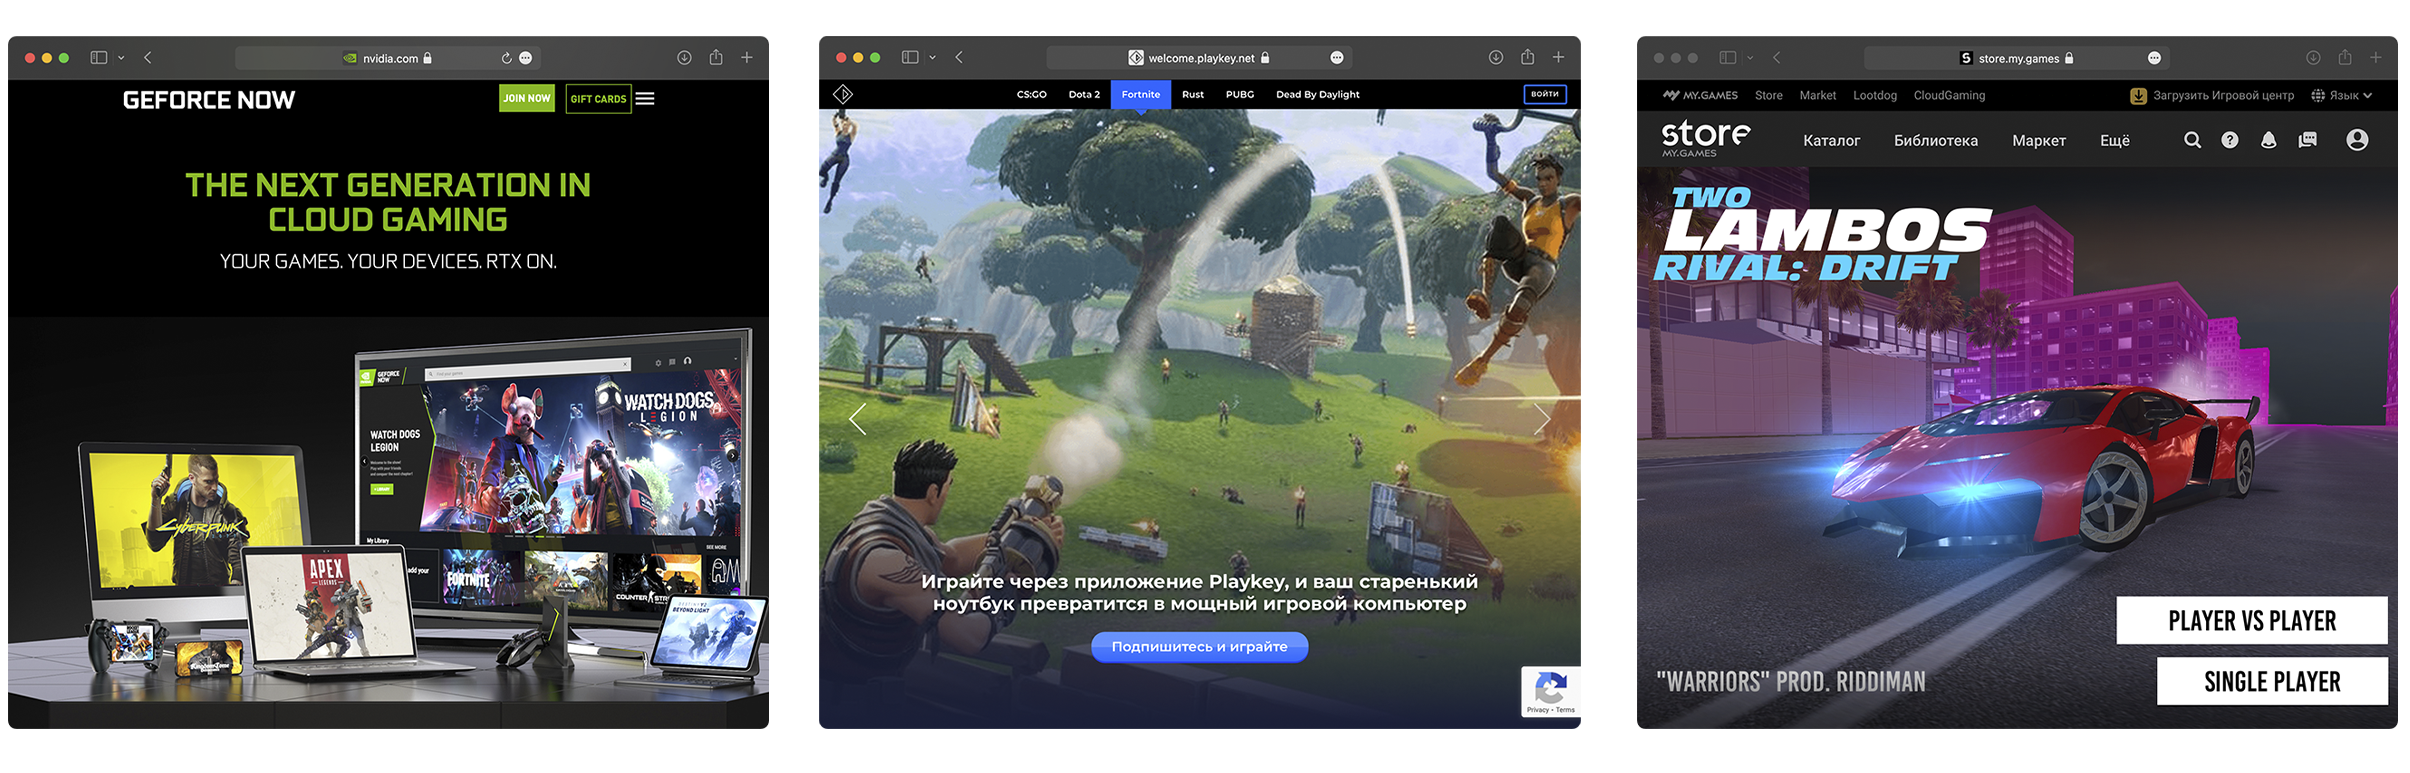
Task: Click ellipsis icon in playkey.net address bar
Action: click(x=1337, y=58)
